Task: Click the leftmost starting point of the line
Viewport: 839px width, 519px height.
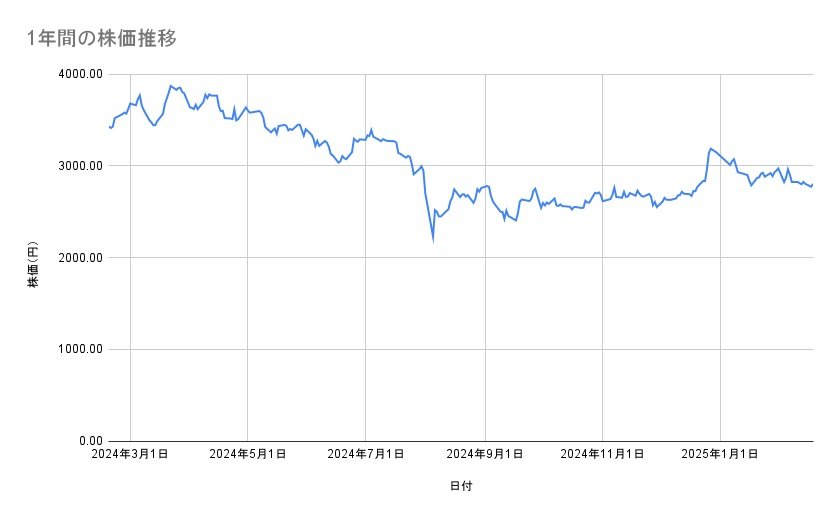Action: (x=109, y=127)
